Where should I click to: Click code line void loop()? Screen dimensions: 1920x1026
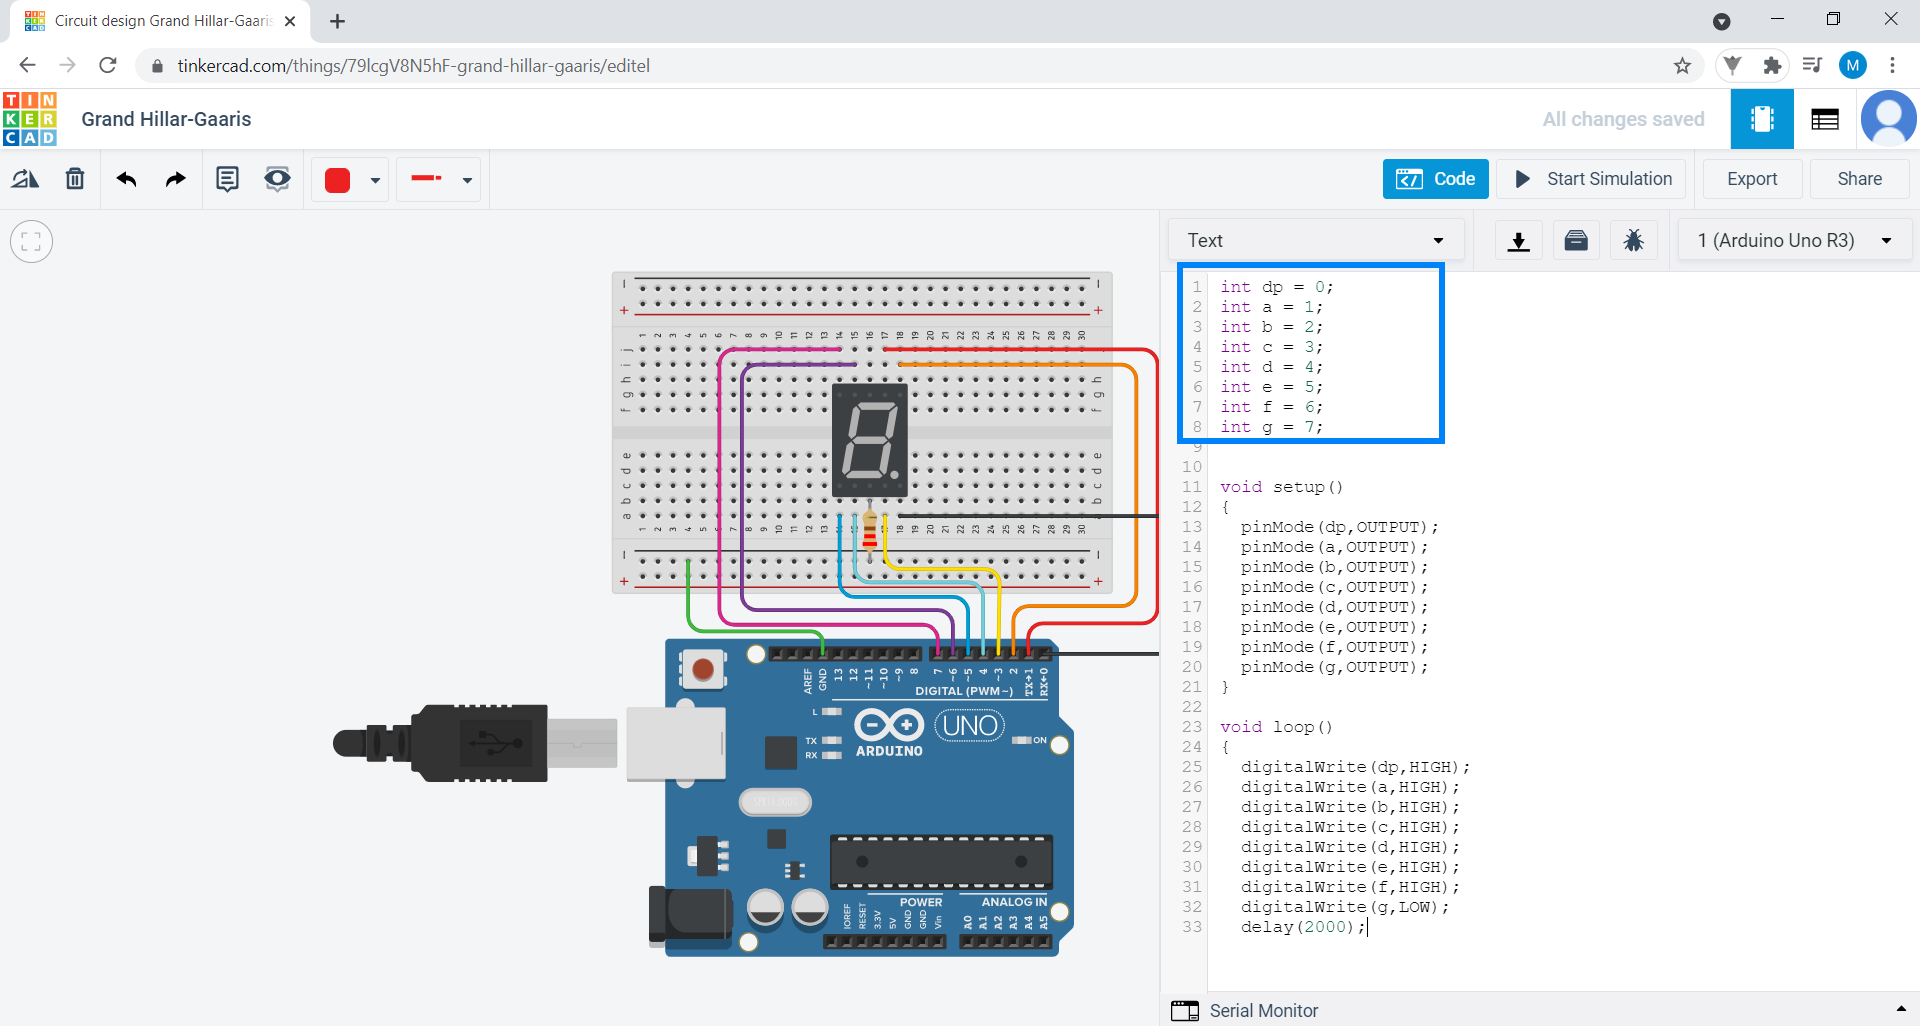(x=1276, y=727)
